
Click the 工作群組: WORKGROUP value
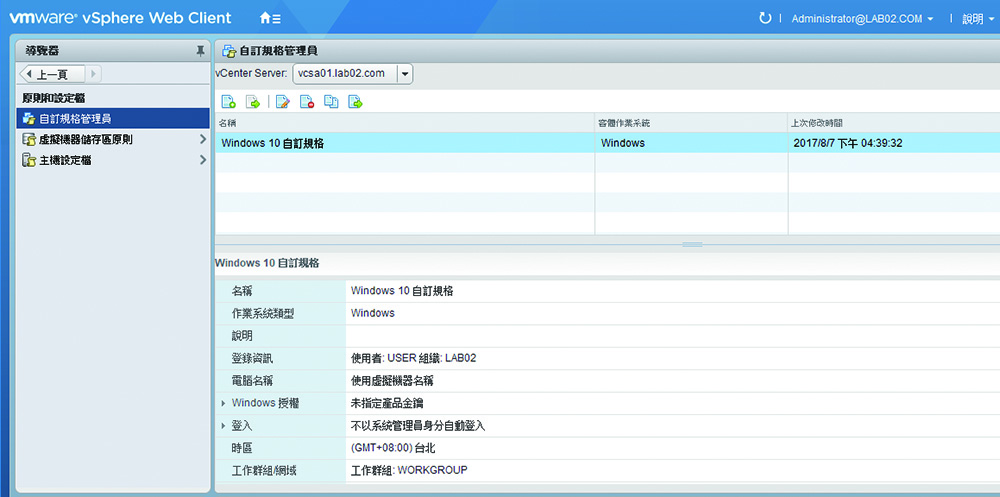409,470
